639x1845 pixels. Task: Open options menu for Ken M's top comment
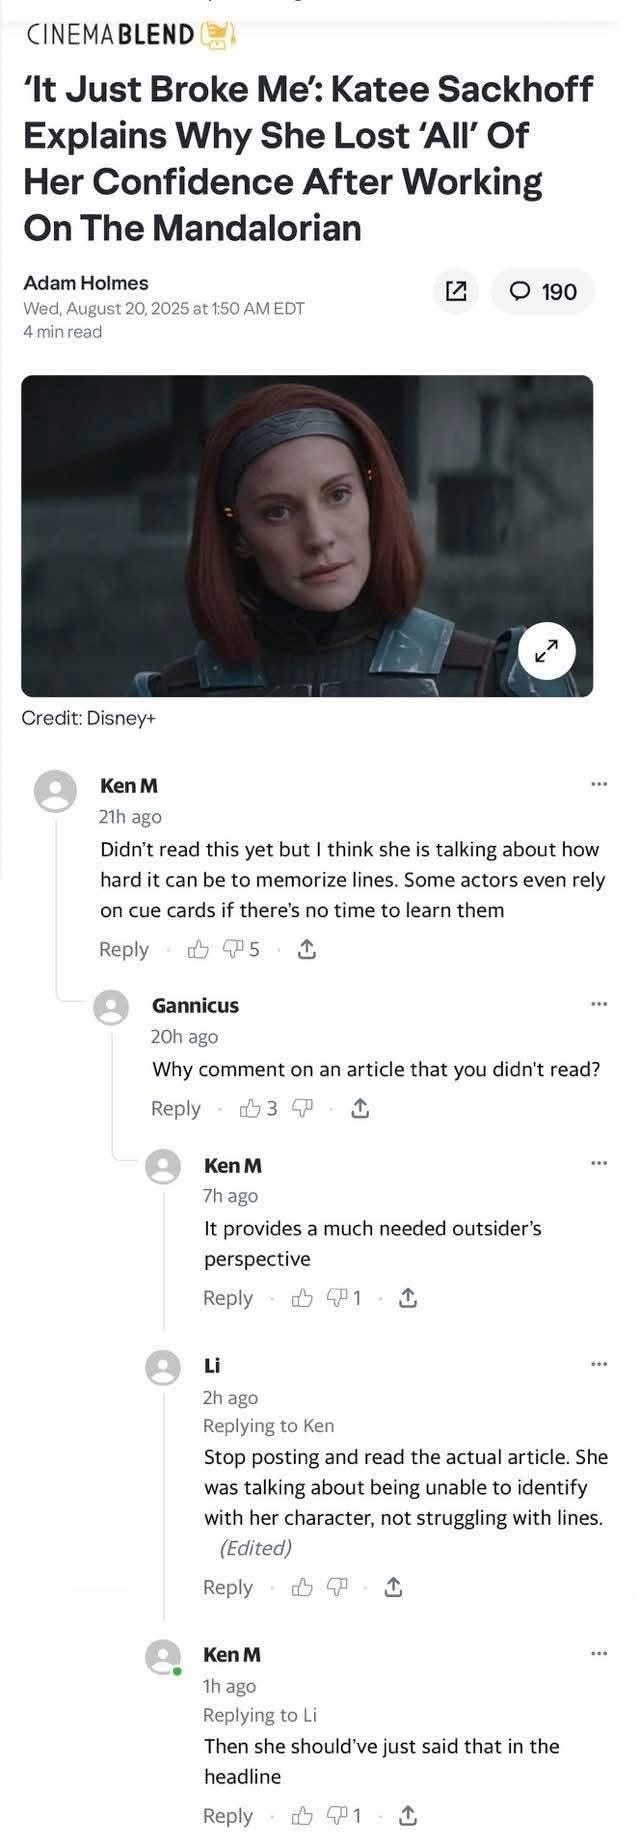click(598, 783)
